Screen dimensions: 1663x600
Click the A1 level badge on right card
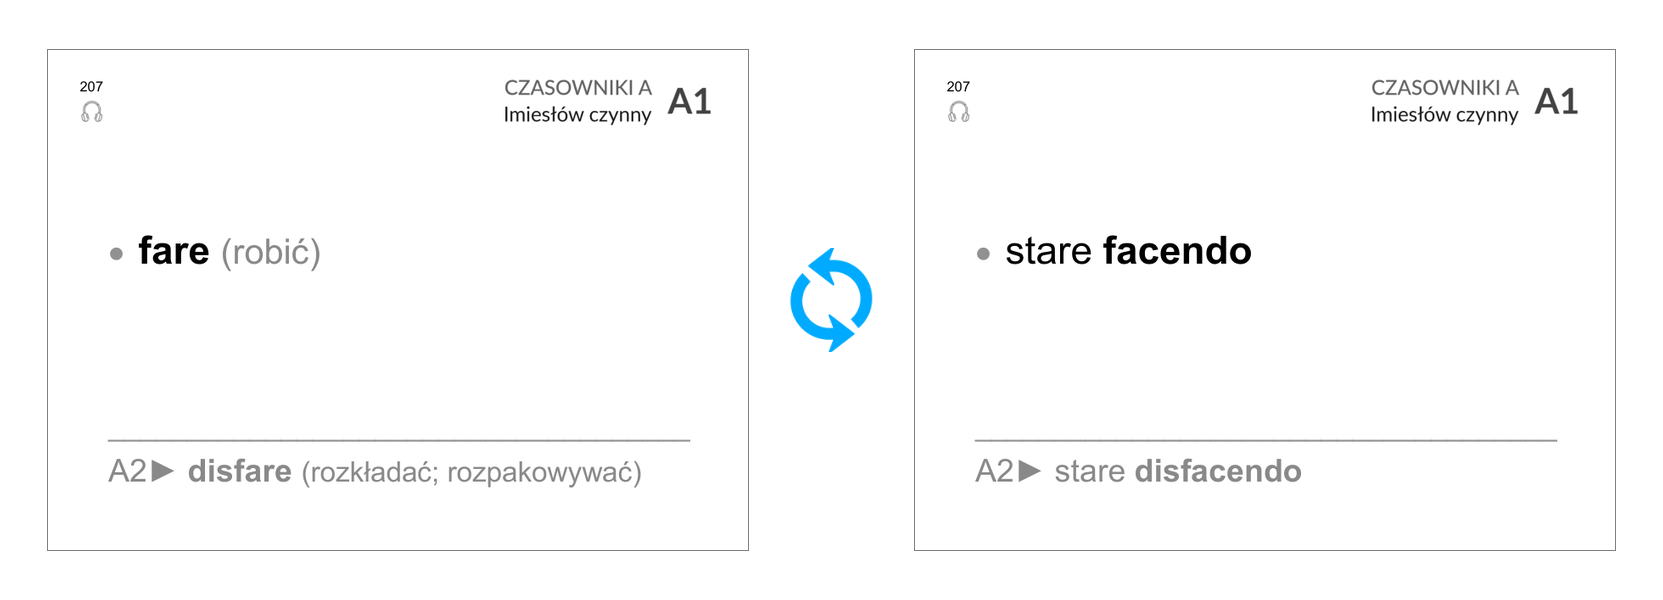tap(1556, 101)
